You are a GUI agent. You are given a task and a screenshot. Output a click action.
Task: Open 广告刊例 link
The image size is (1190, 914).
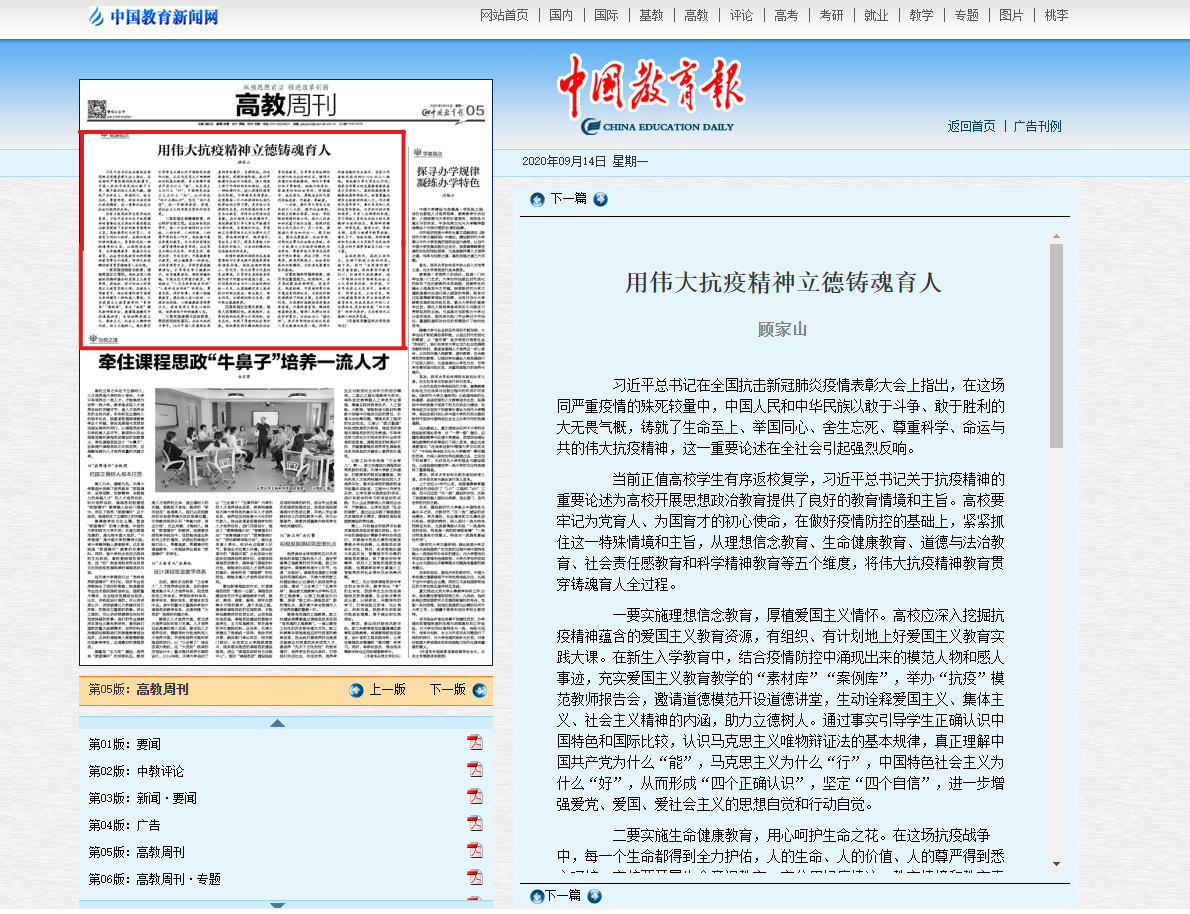(x=1037, y=126)
